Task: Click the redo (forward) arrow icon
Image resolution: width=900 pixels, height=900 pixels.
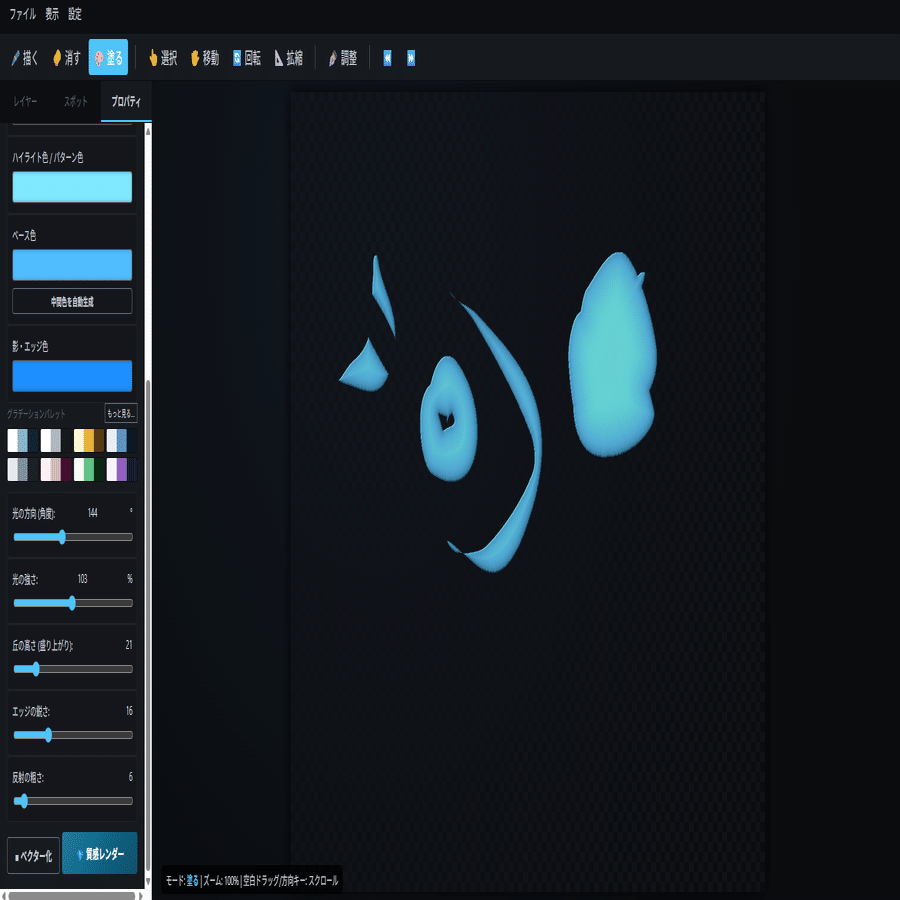Action: [x=411, y=58]
